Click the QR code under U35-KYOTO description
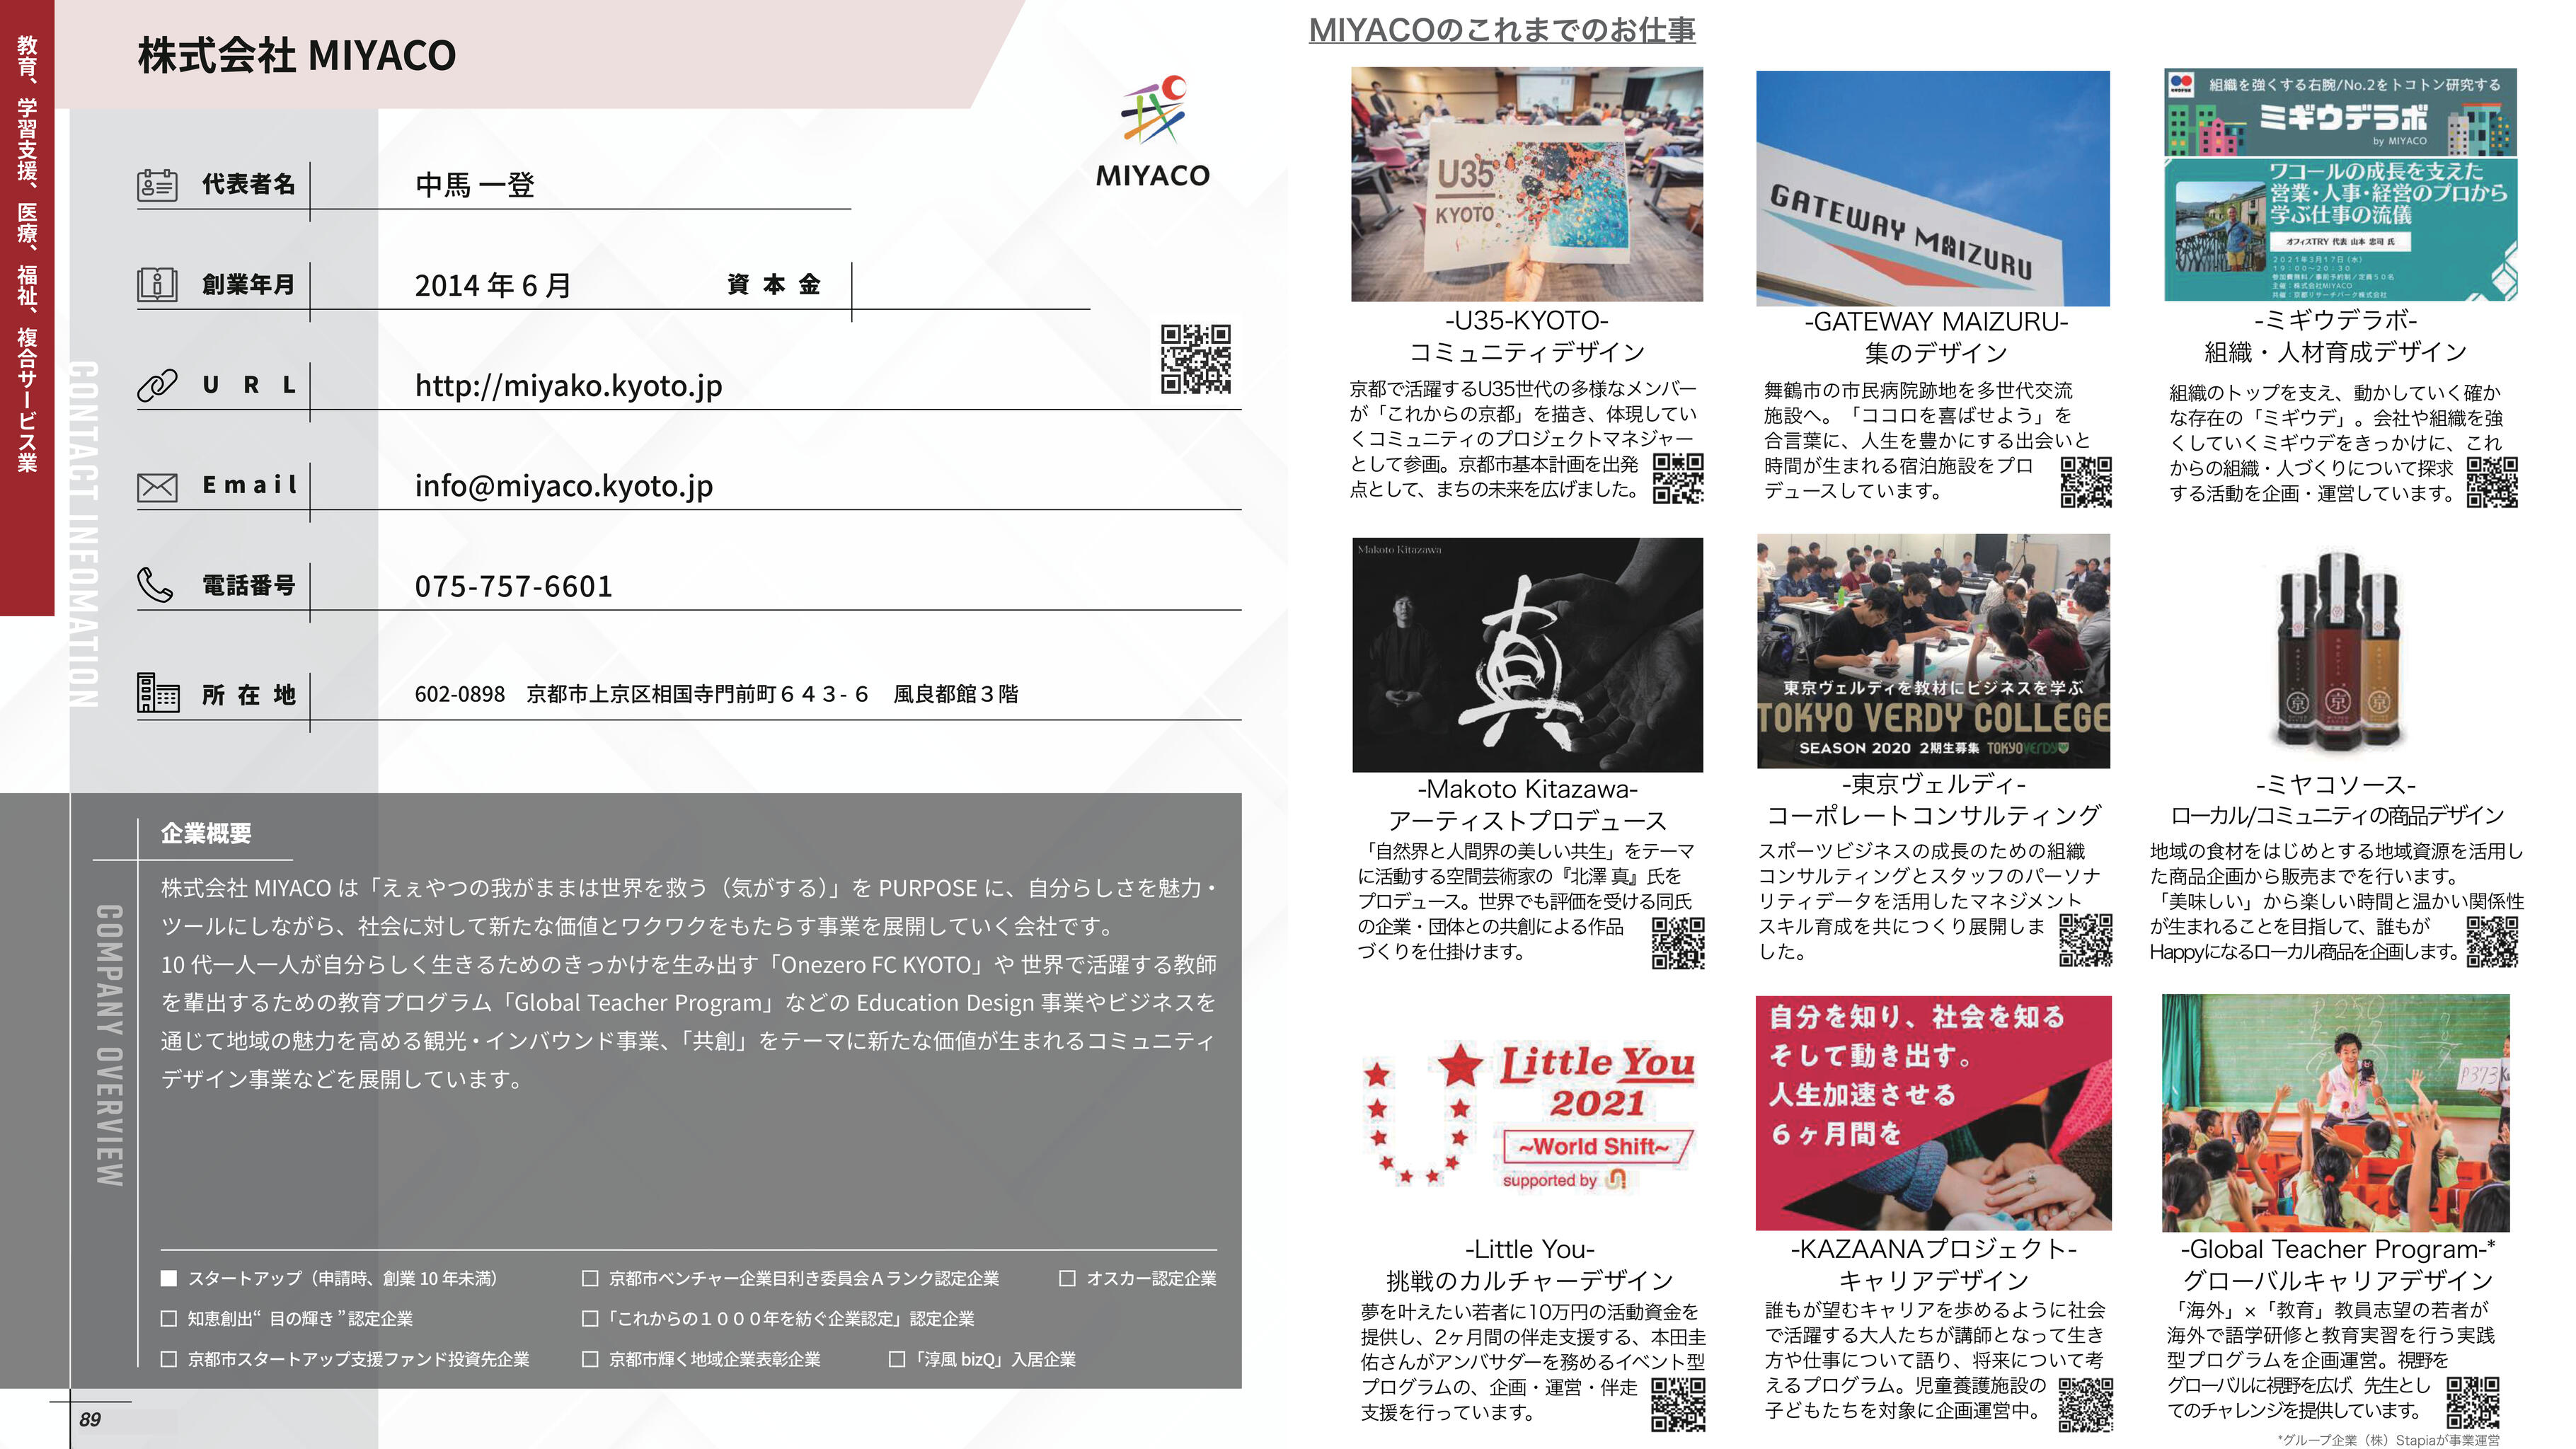 1677,478
